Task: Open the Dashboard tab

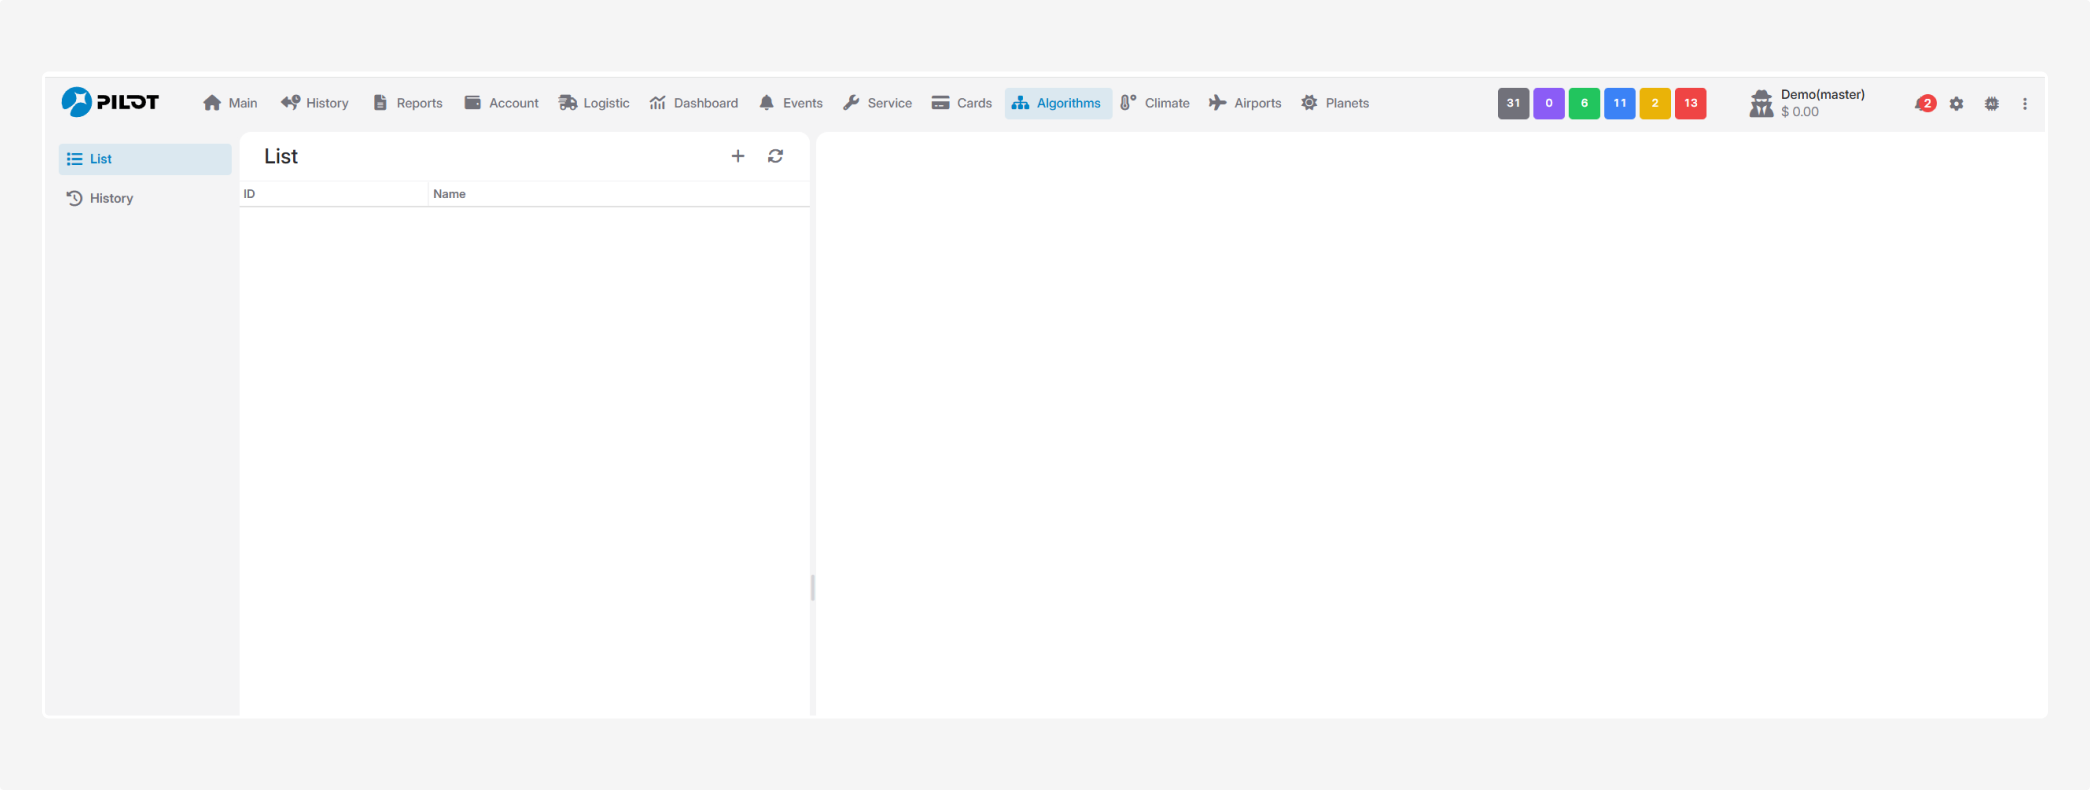Action: click(694, 103)
